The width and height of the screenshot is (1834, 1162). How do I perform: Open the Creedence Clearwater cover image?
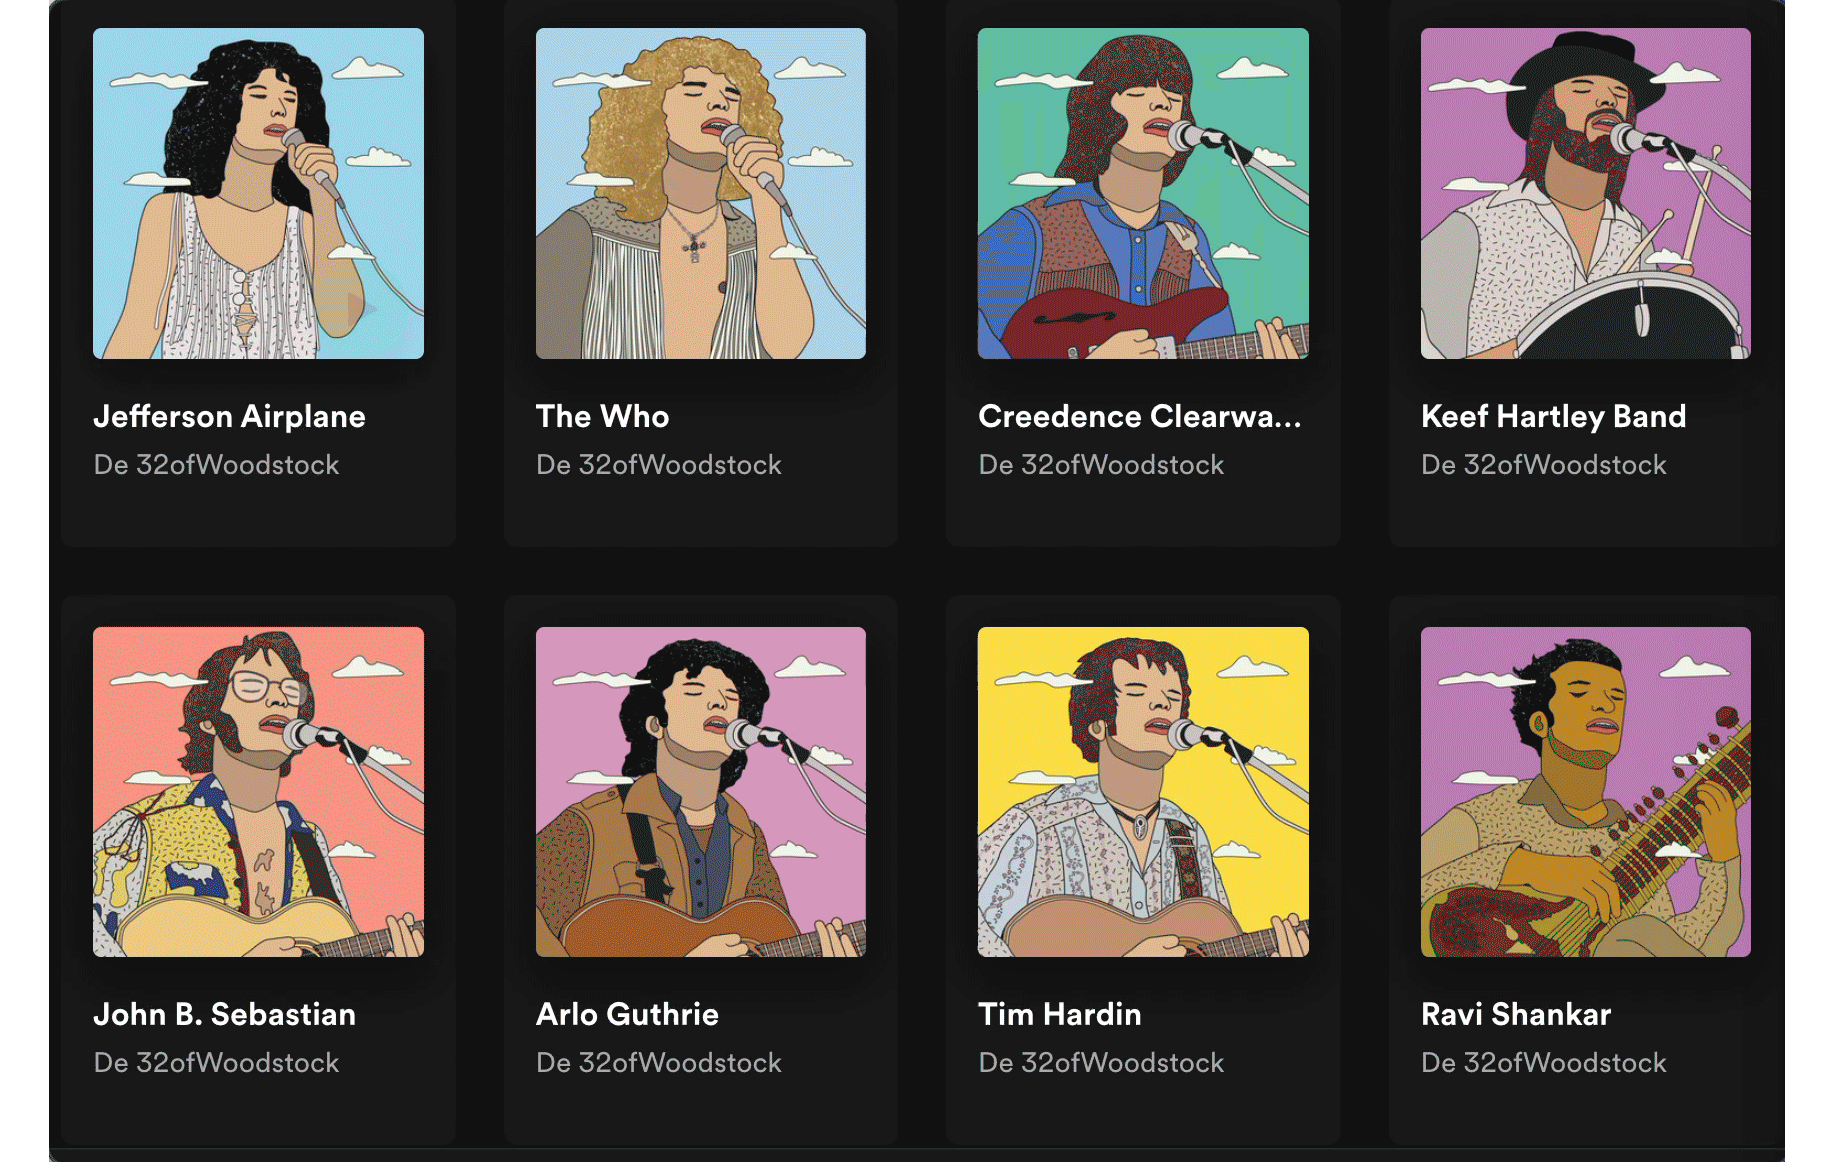(1143, 193)
